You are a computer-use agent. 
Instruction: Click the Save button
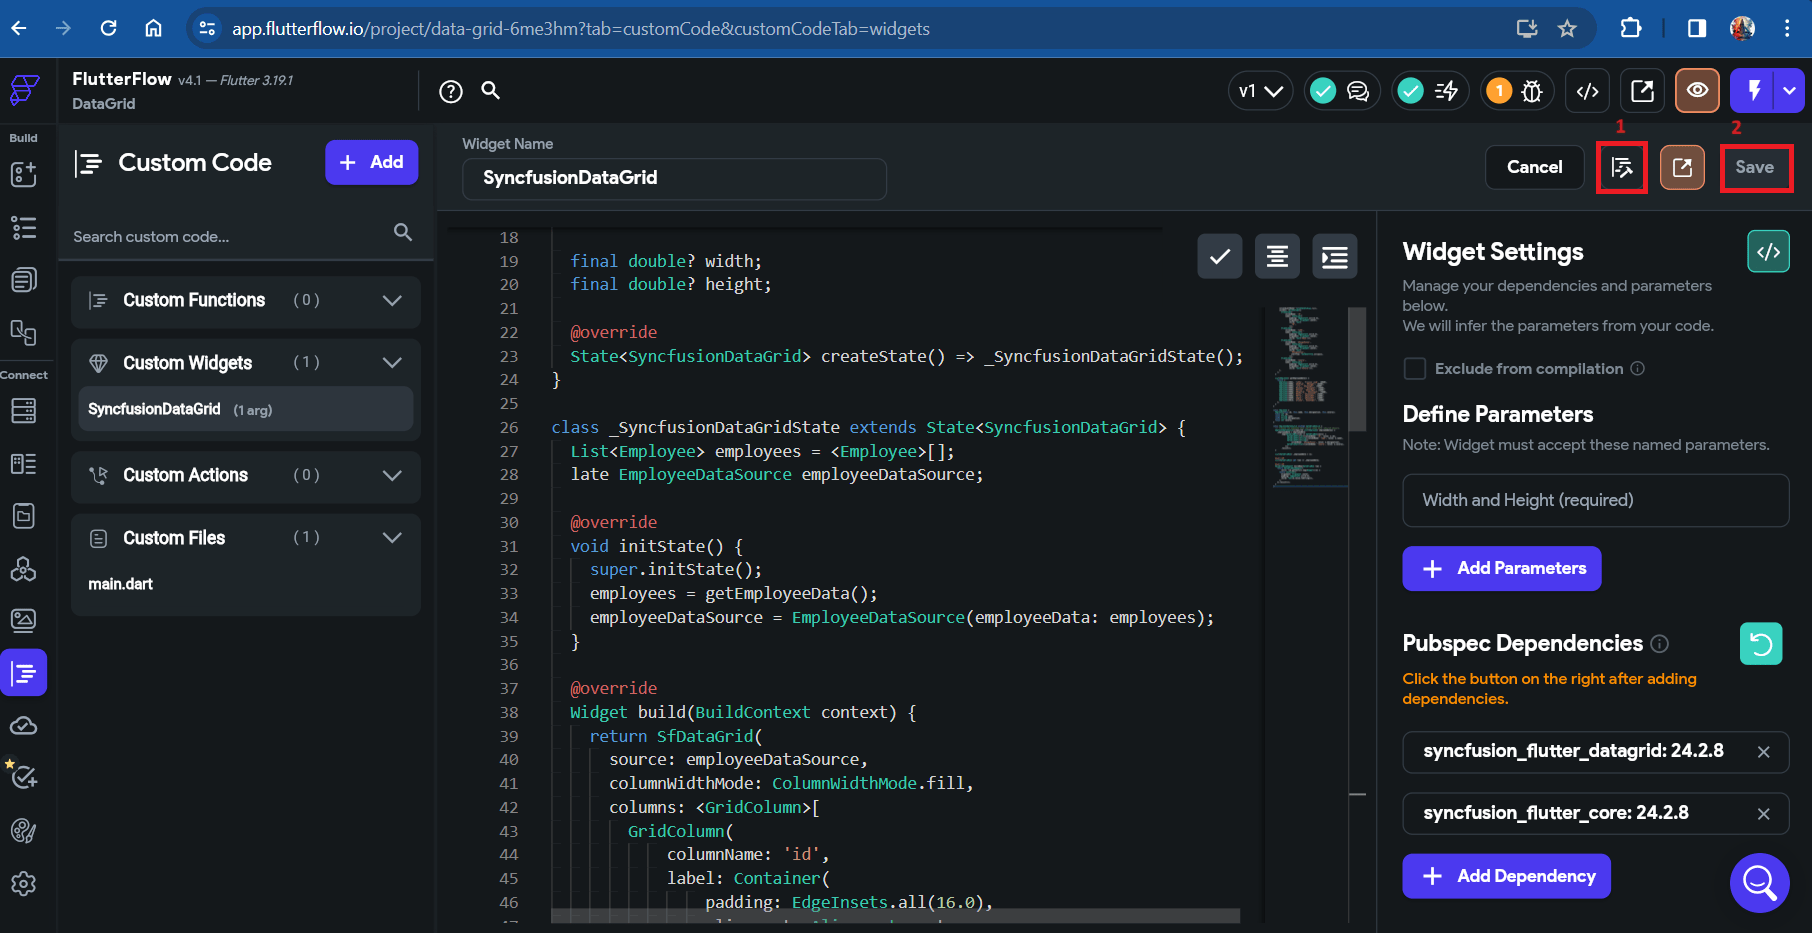[x=1755, y=168]
